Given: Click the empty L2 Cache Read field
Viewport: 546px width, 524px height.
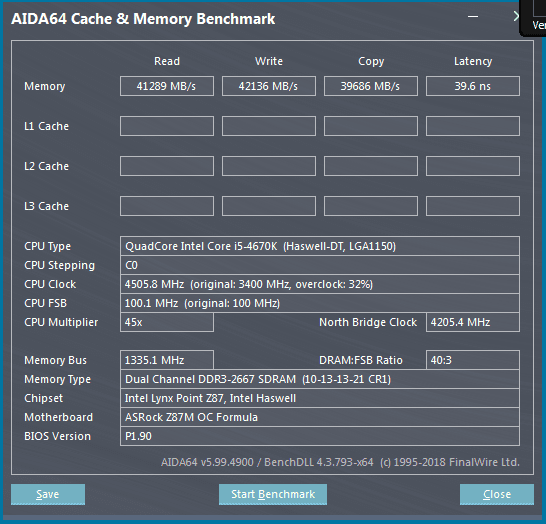Looking at the screenshot, I should tap(167, 166).
